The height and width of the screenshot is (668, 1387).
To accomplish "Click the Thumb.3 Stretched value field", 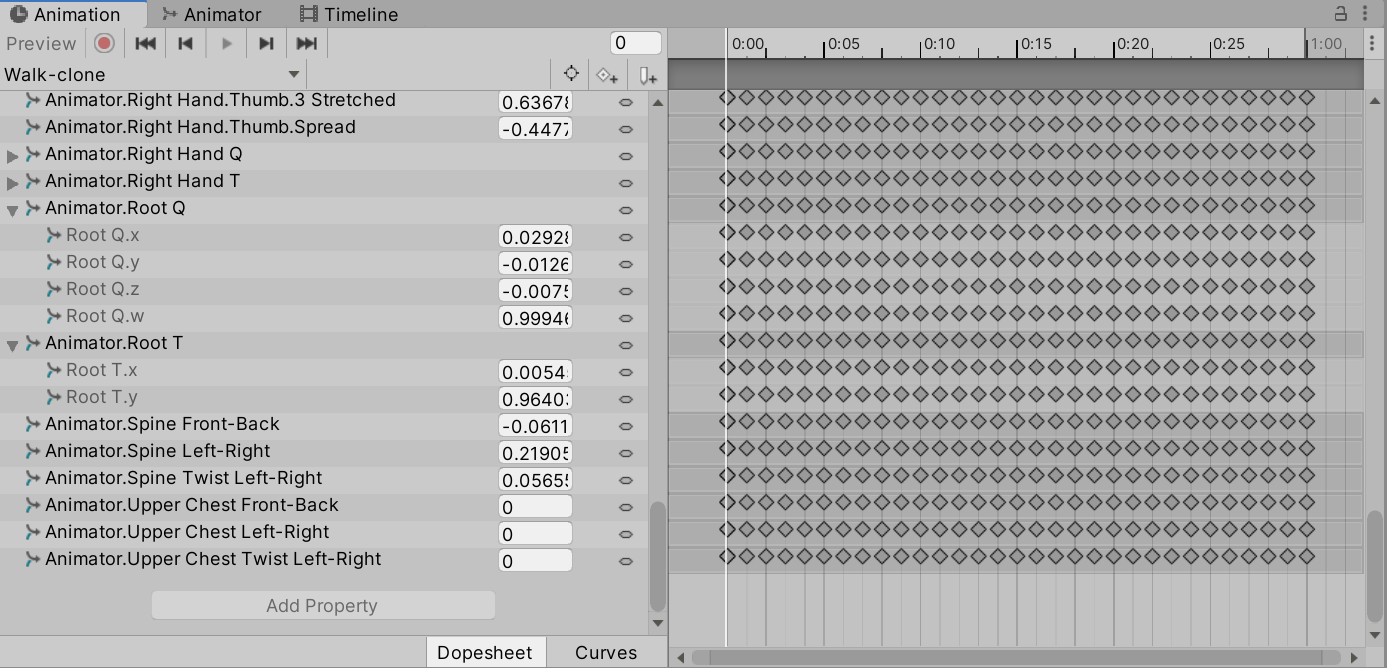I will click(x=535, y=102).
